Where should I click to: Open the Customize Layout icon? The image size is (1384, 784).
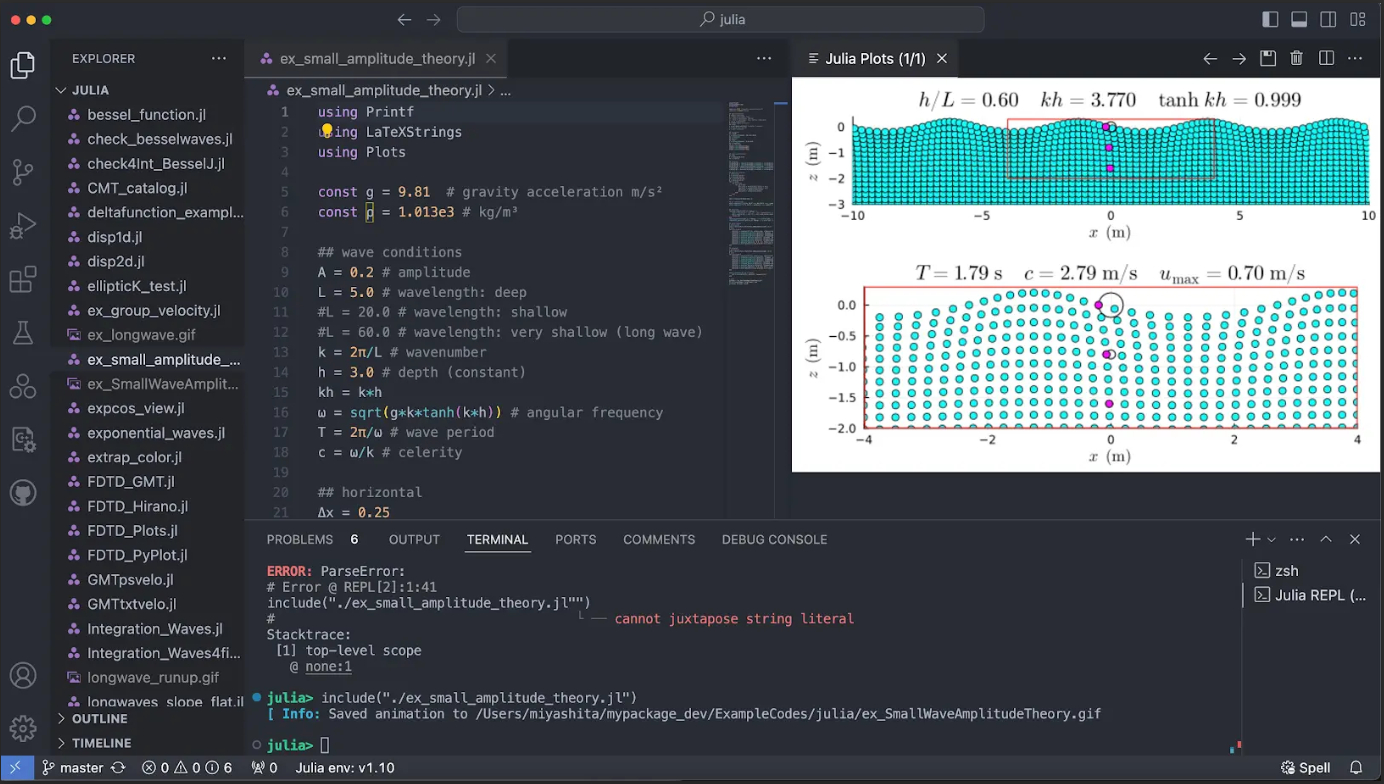click(1357, 19)
